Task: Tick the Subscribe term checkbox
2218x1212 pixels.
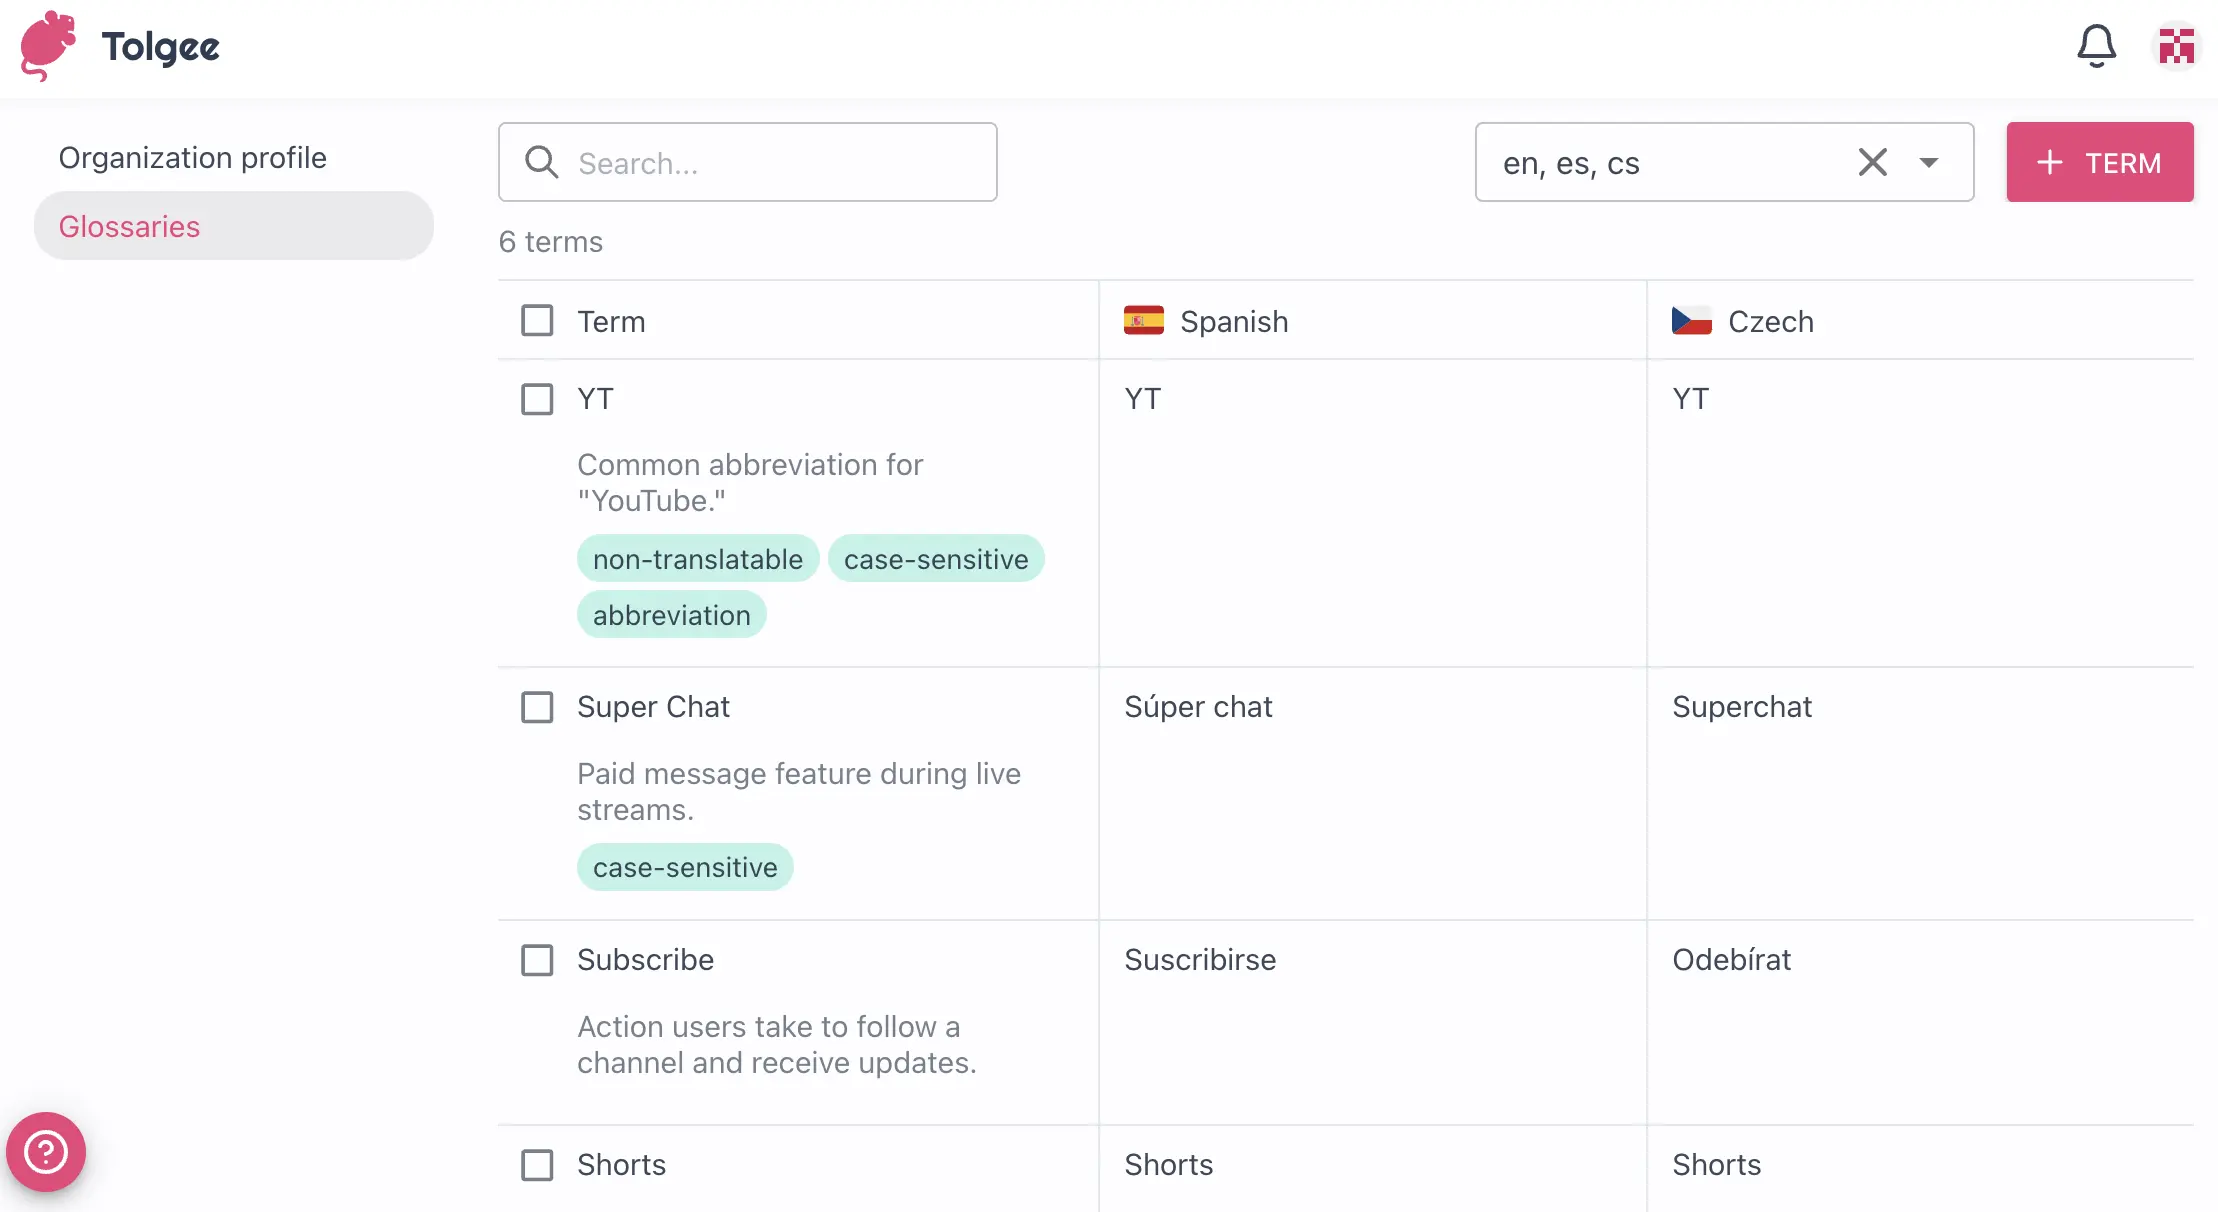Action: pyautogui.click(x=537, y=960)
